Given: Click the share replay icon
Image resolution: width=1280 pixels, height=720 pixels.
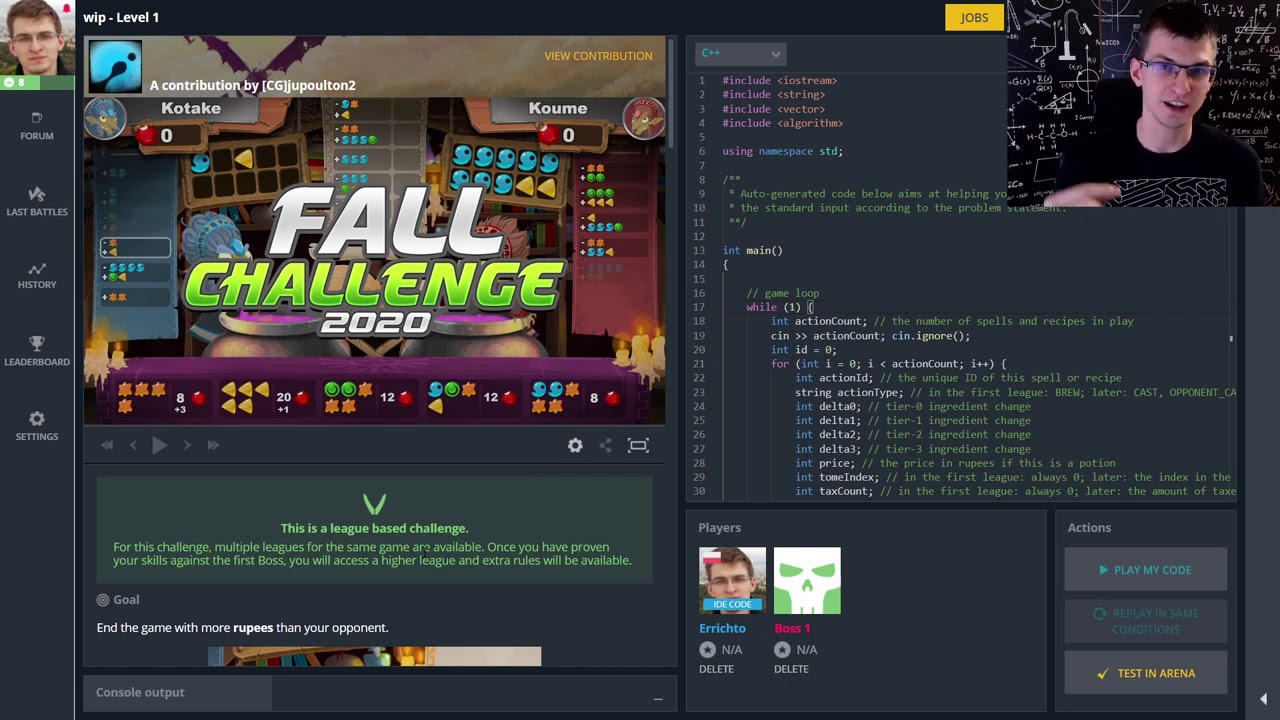Looking at the screenshot, I should [x=605, y=446].
